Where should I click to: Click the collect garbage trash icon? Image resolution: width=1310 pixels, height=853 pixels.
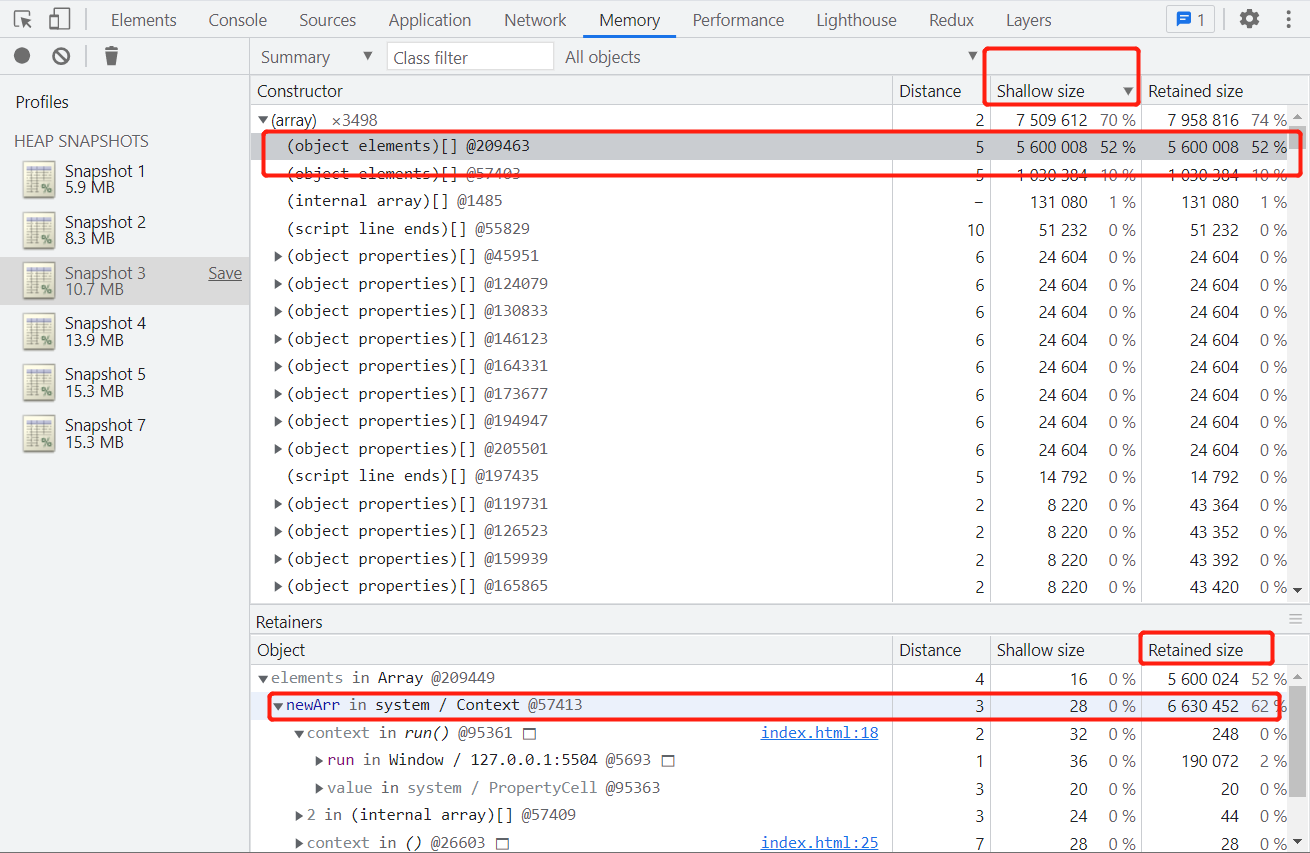pyautogui.click(x=111, y=57)
